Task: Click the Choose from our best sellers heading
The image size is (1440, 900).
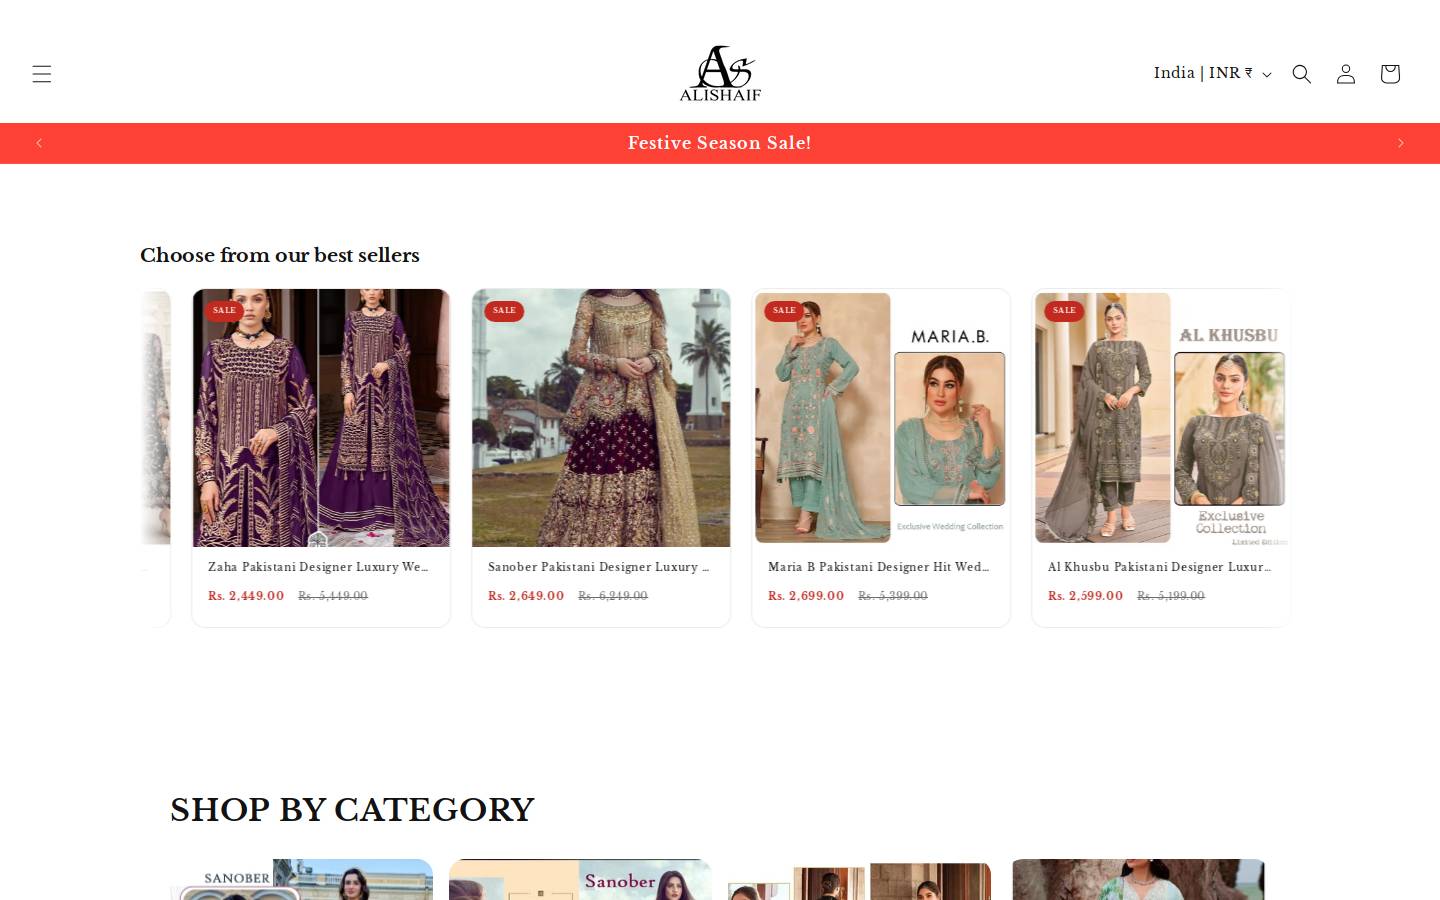Action: (x=280, y=255)
